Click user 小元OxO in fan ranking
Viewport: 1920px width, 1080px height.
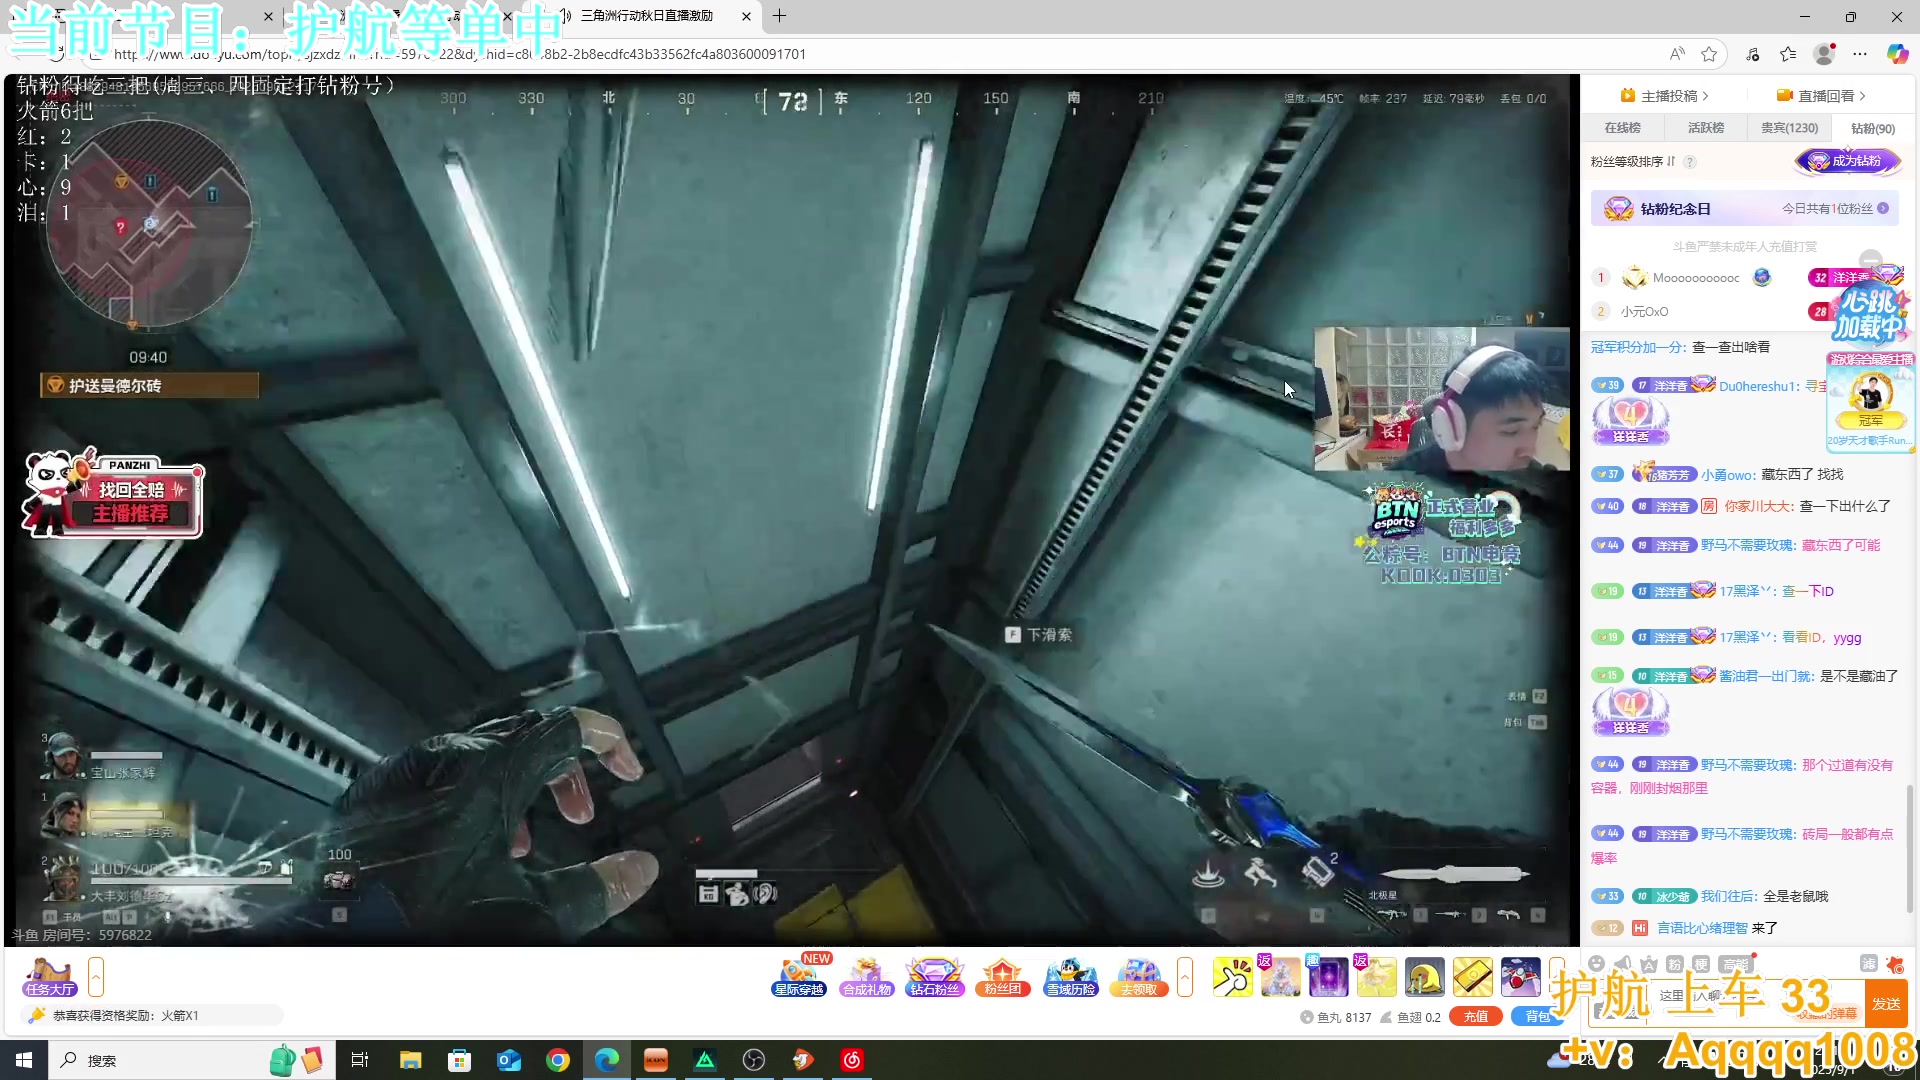tap(1644, 312)
